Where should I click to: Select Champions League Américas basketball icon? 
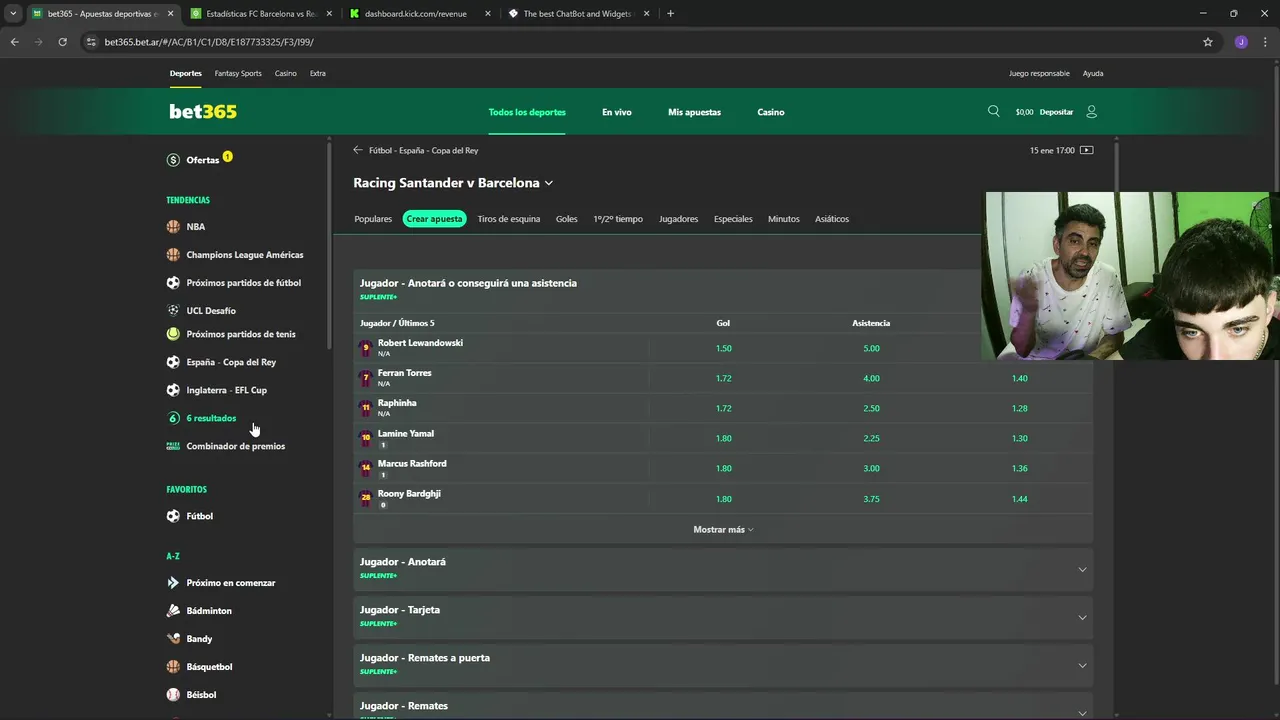174,255
